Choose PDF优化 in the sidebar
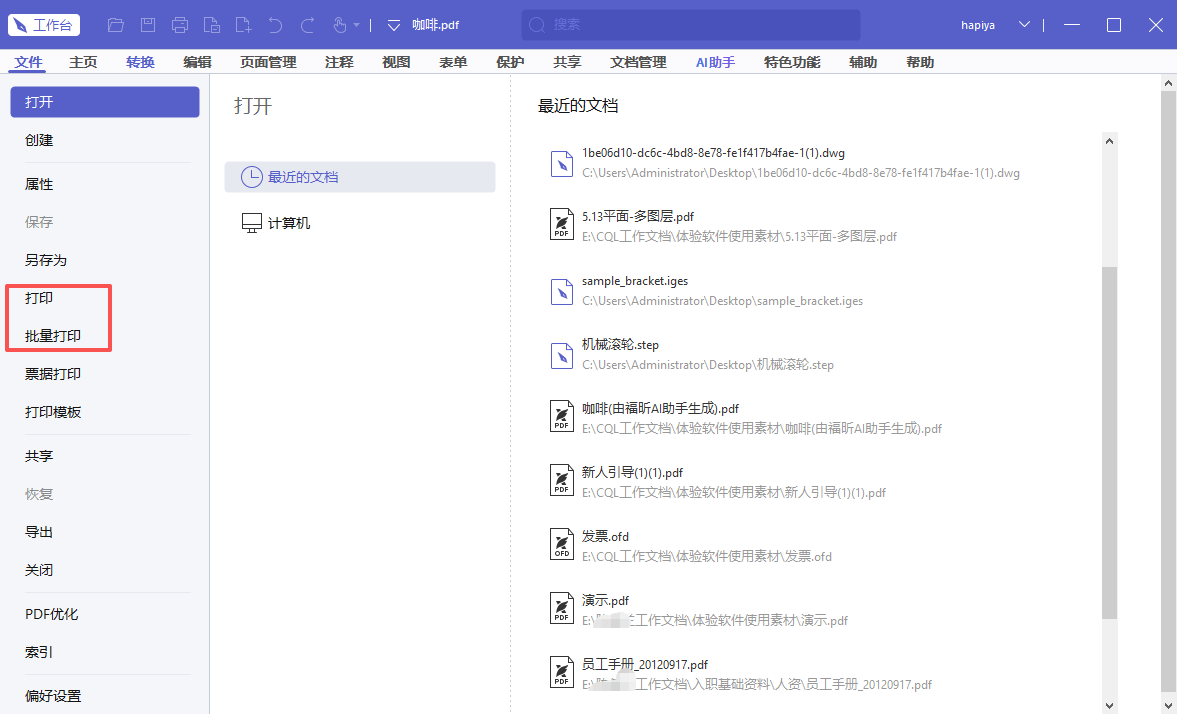Viewport: 1177px width, 714px height. click(51, 614)
